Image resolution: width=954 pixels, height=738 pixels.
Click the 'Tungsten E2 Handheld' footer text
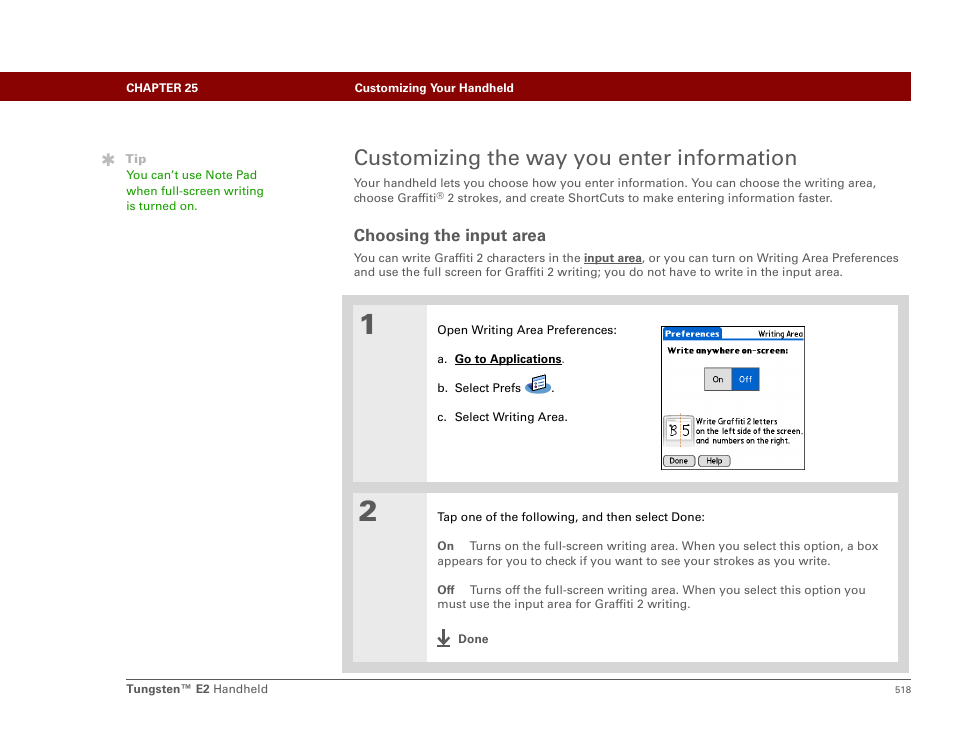click(197, 689)
